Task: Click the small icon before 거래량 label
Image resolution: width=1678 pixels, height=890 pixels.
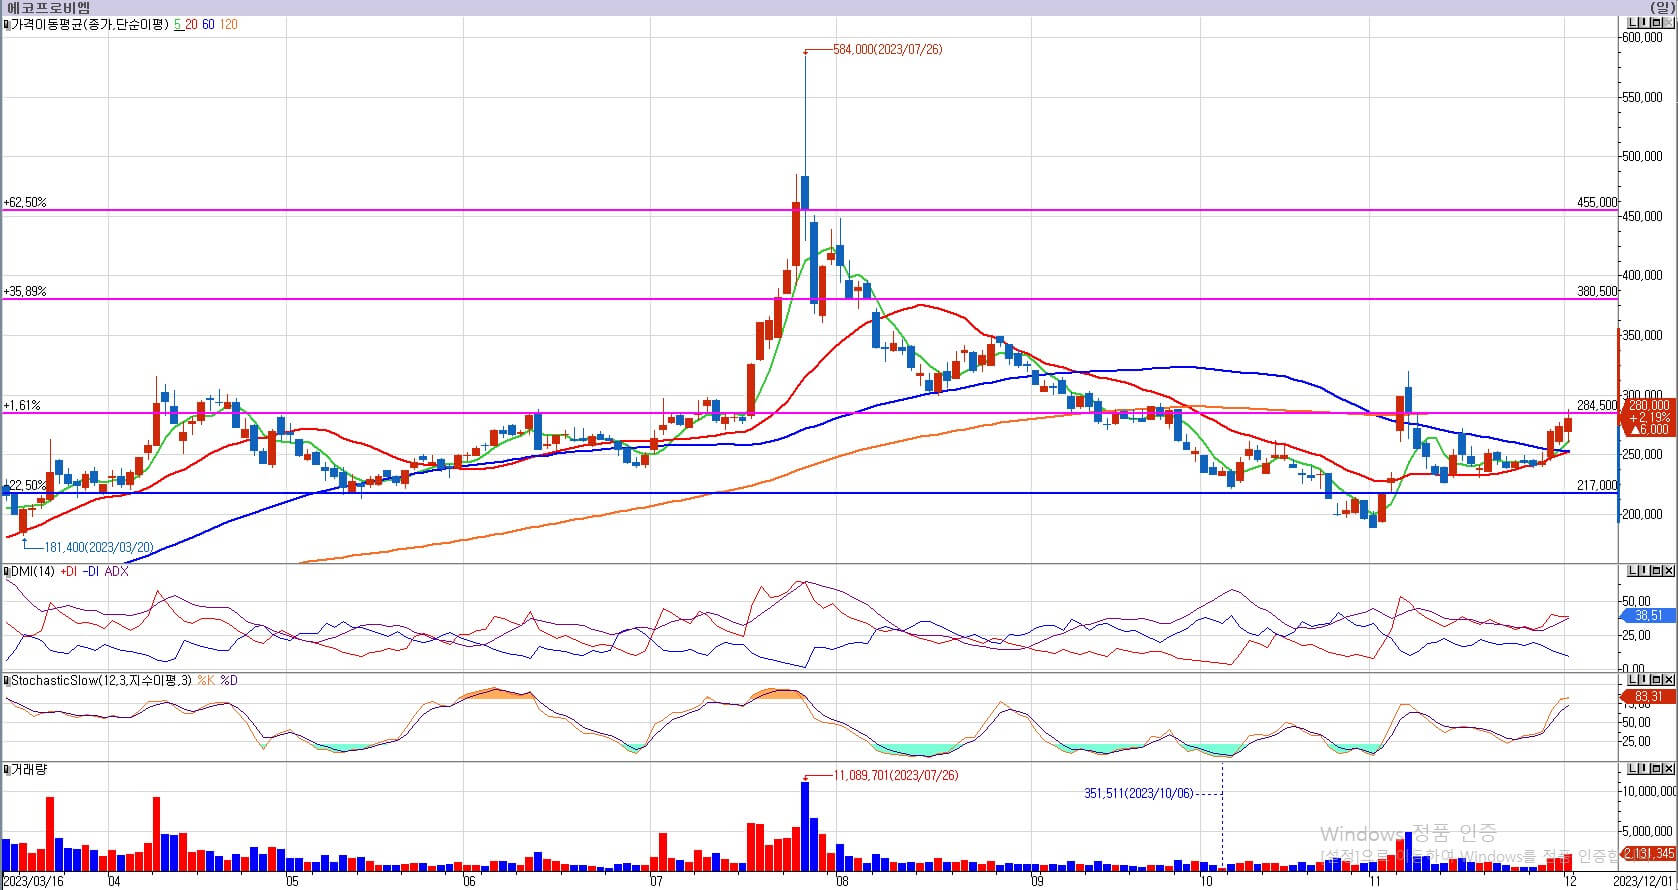Action: pos(6,770)
